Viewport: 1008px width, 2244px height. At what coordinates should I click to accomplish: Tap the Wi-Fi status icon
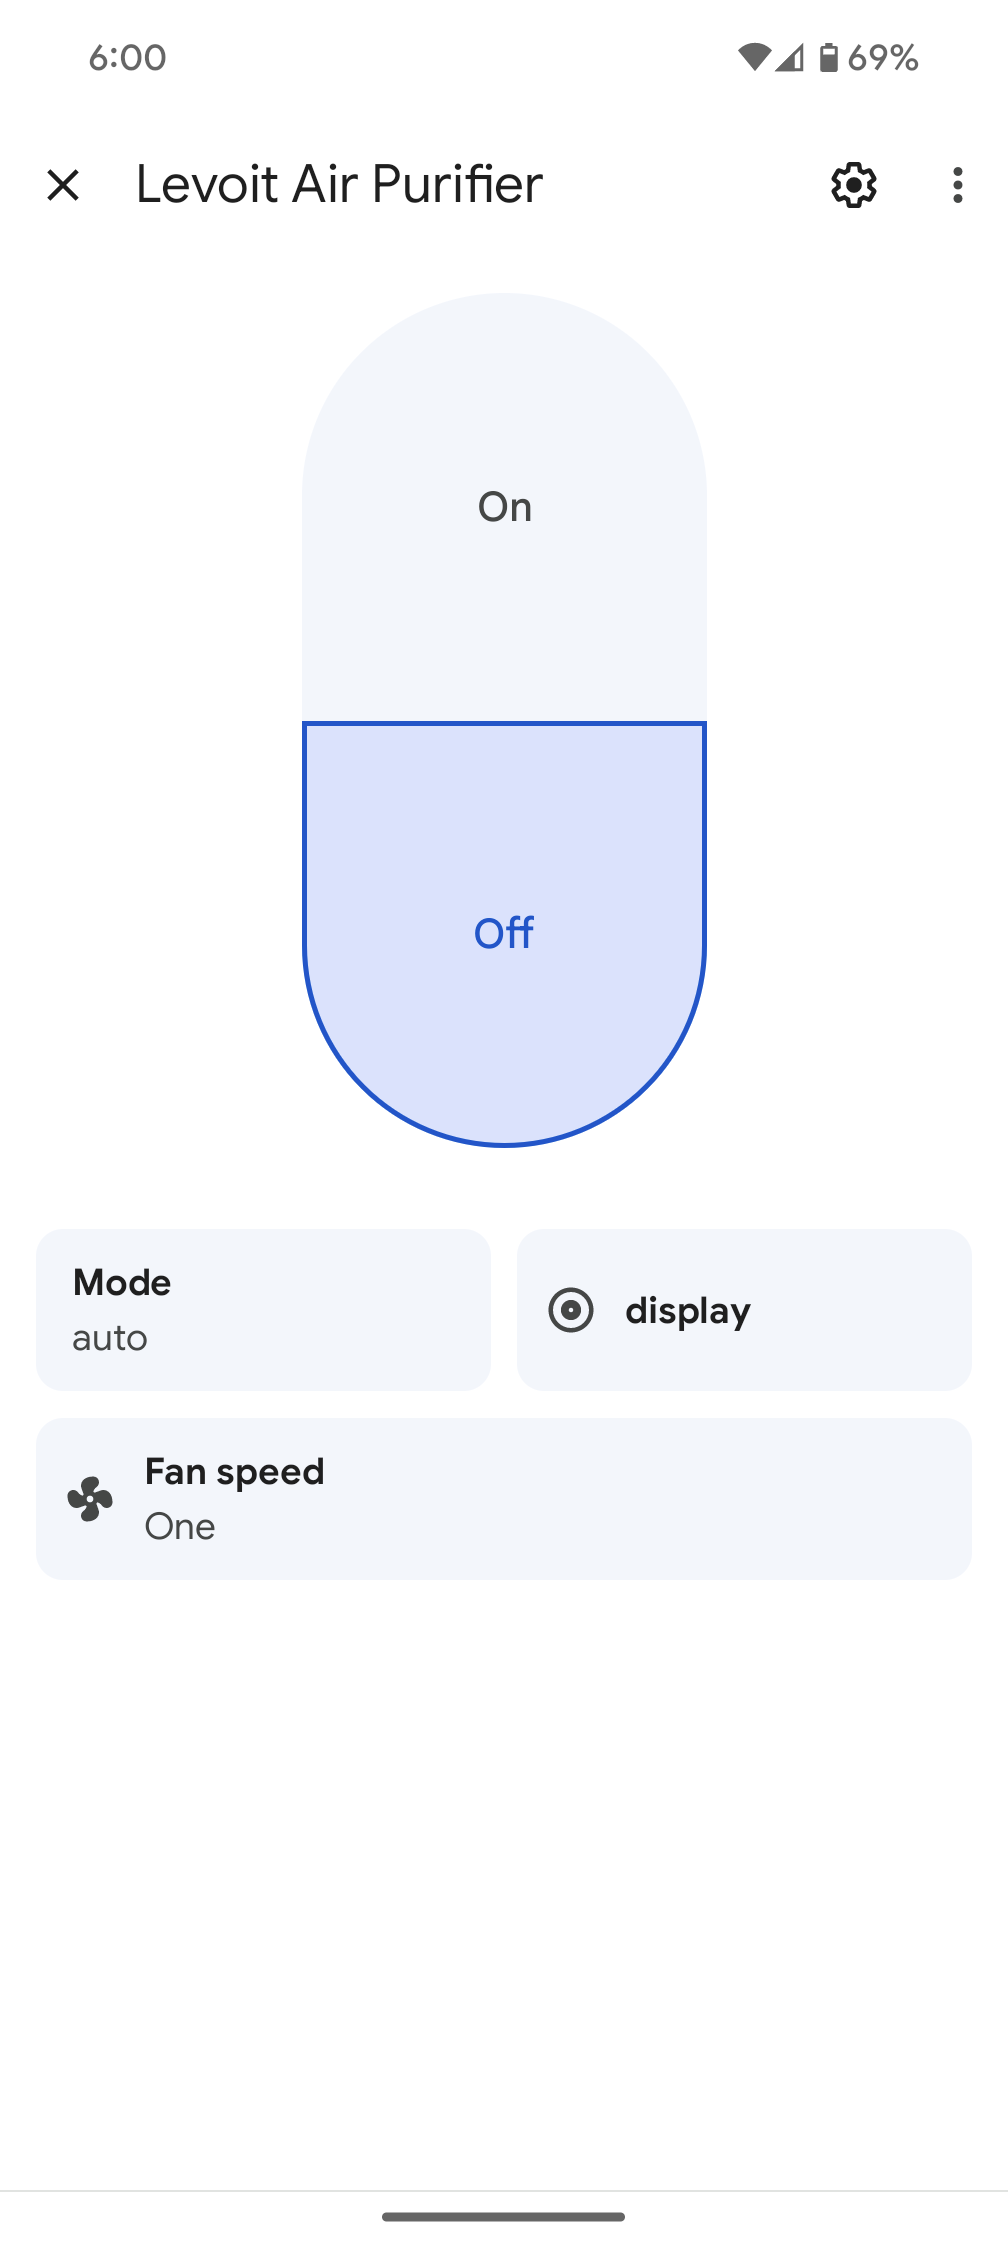[754, 58]
